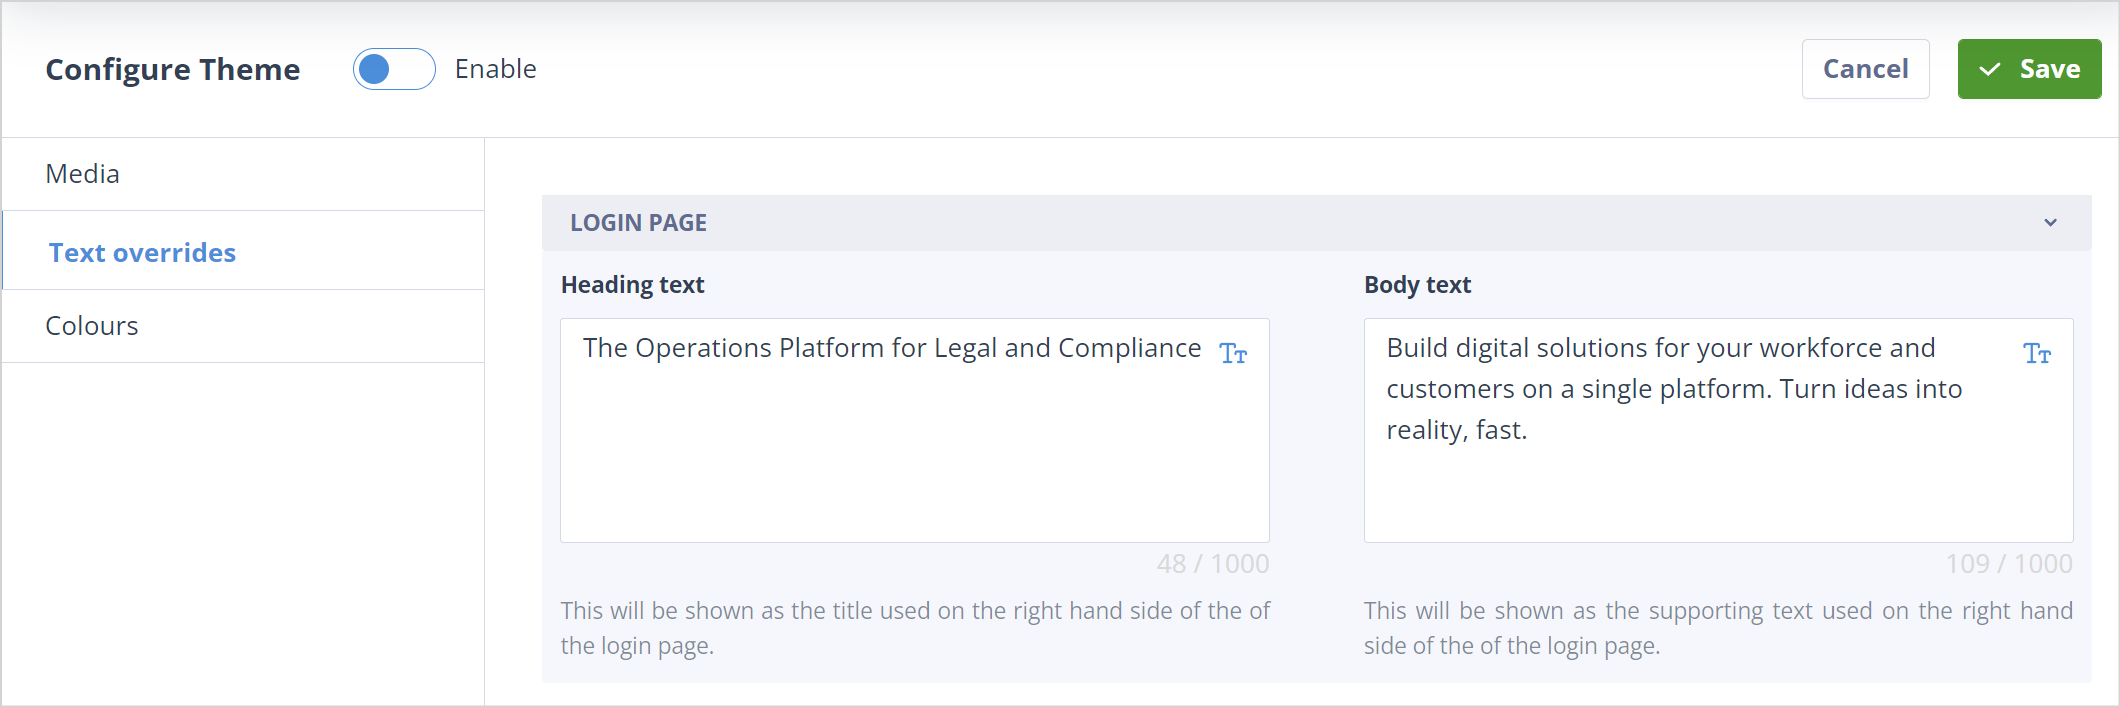Collapse the LOGIN PAGE section chevron

coord(2051,223)
